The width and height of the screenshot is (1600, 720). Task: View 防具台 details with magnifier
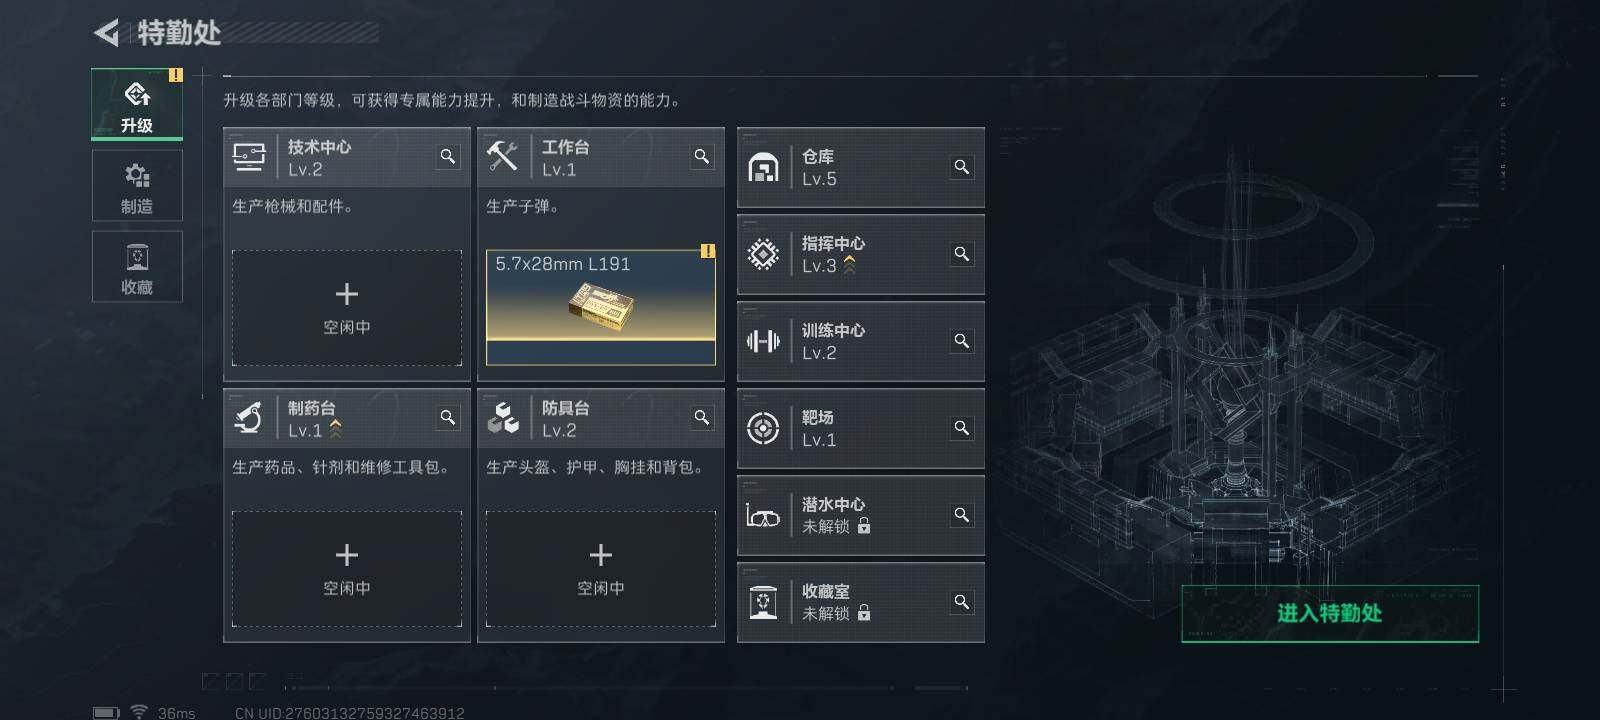click(x=702, y=417)
